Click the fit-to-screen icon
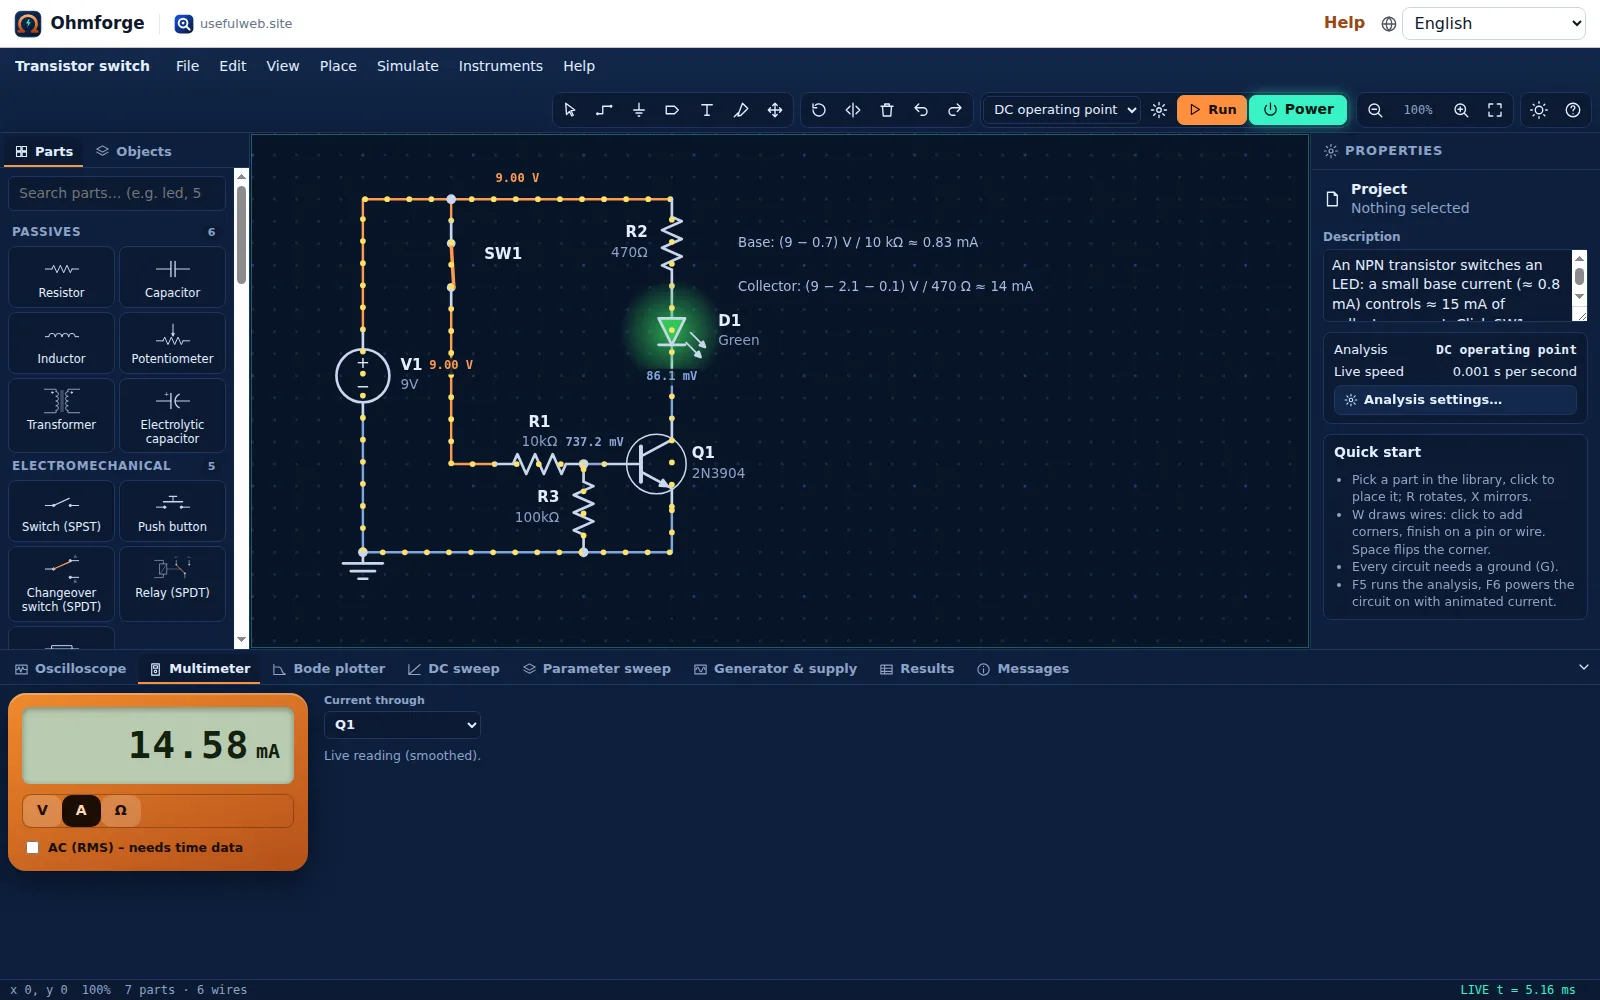 [1495, 110]
